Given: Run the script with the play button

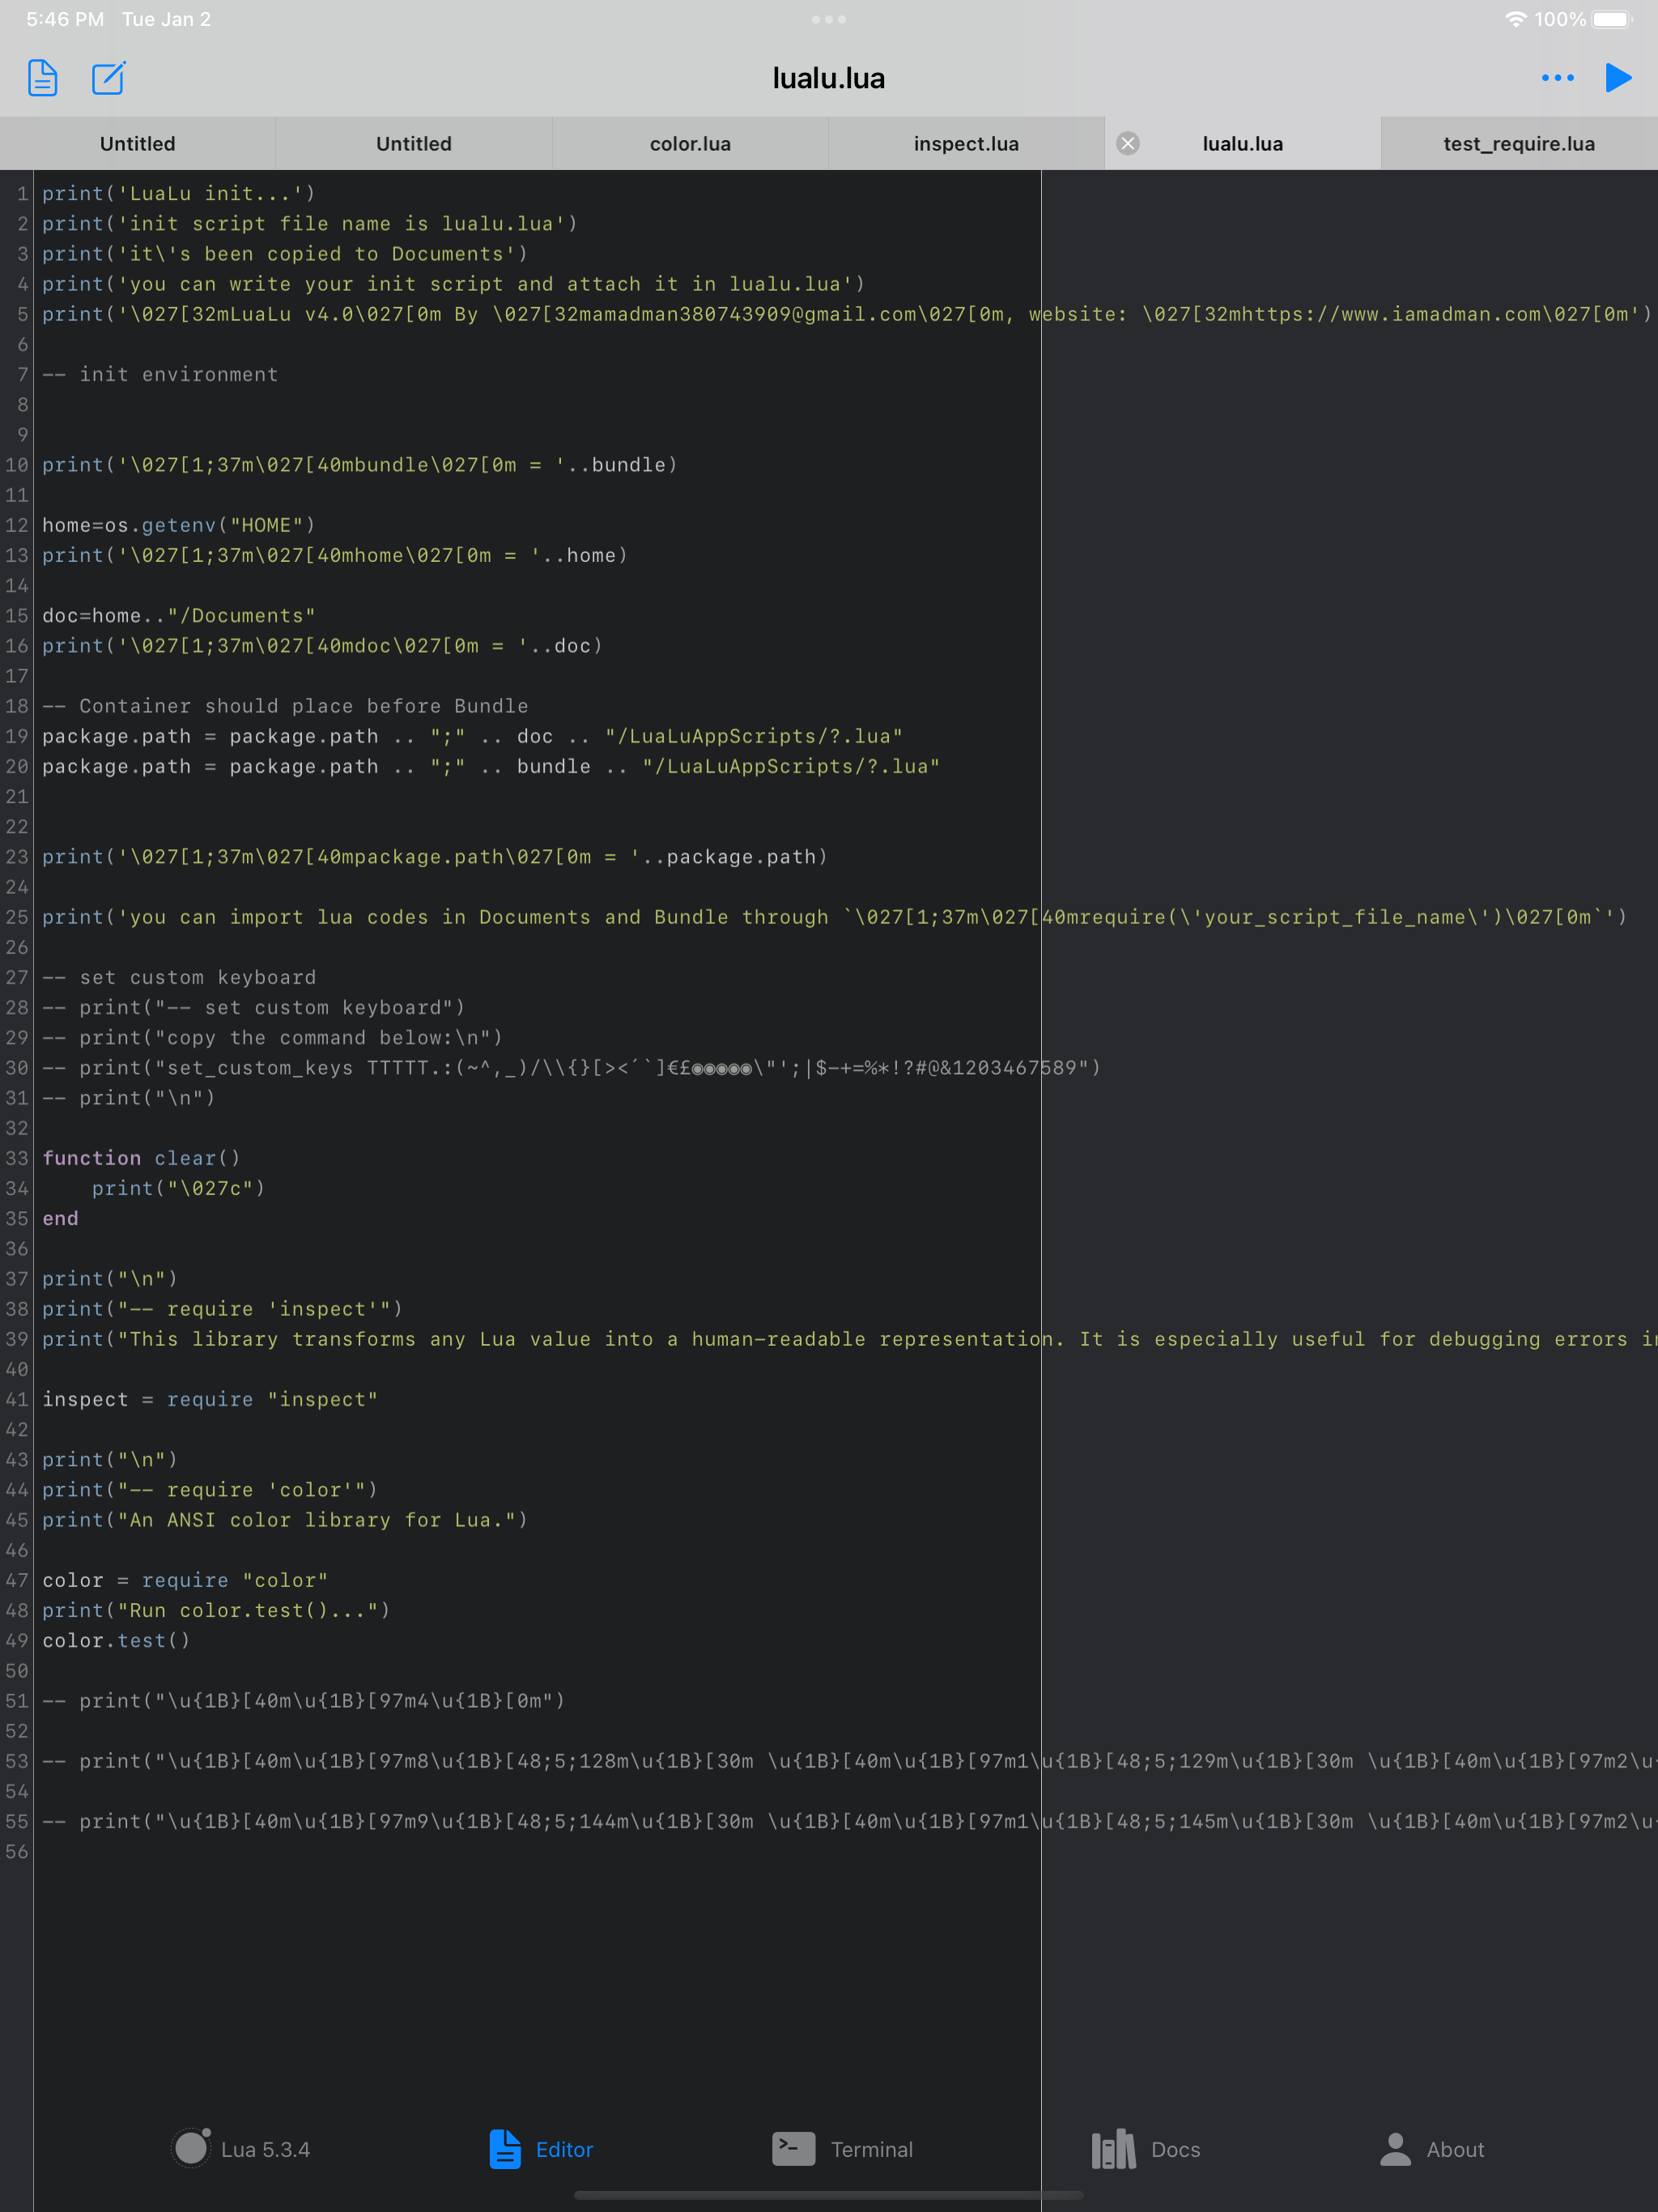Looking at the screenshot, I should coord(1618,78).
